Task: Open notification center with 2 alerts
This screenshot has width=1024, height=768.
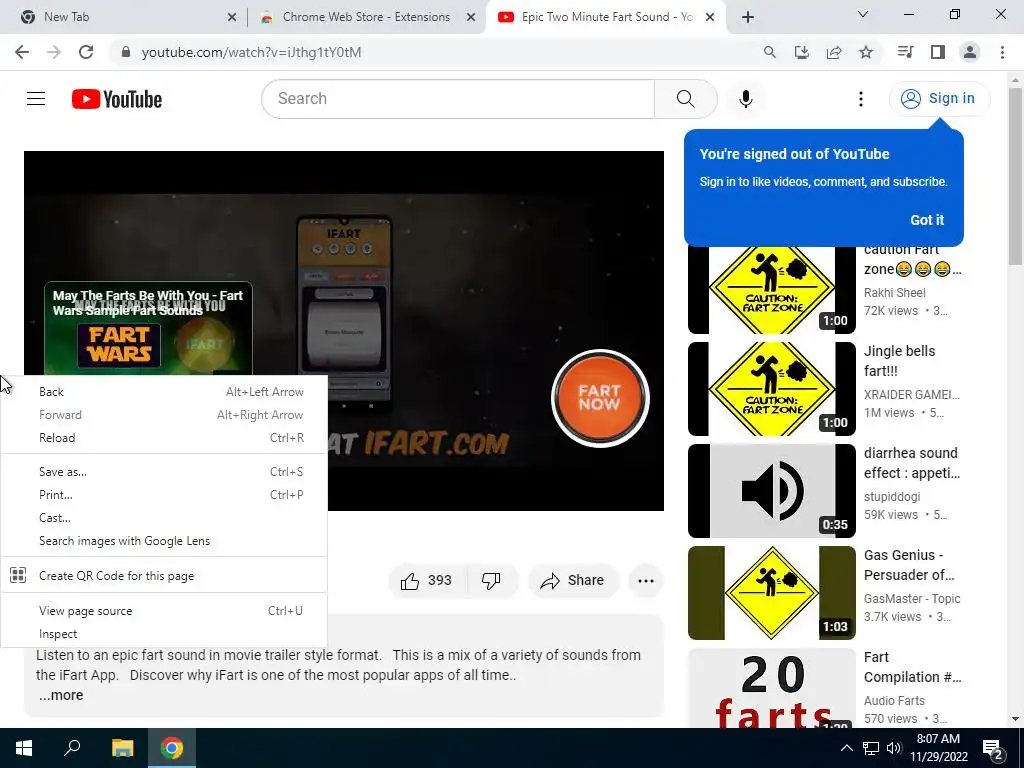Action: [993, 750]
